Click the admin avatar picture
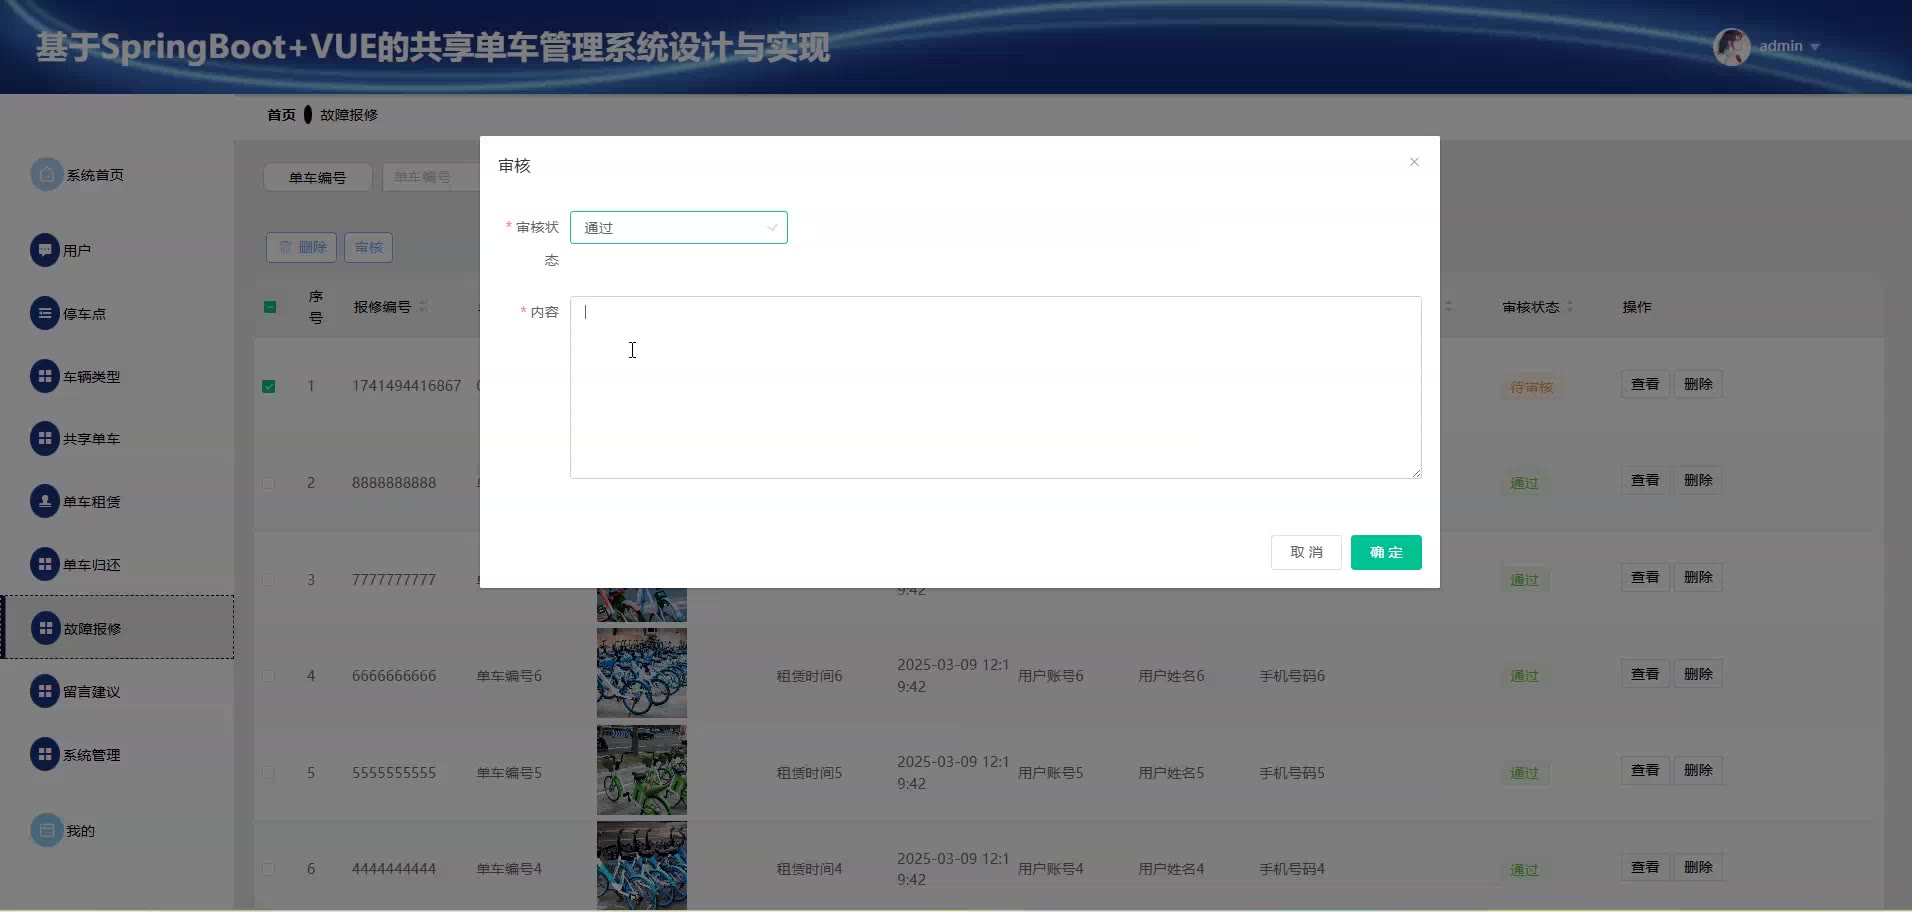 (1732, 47)
